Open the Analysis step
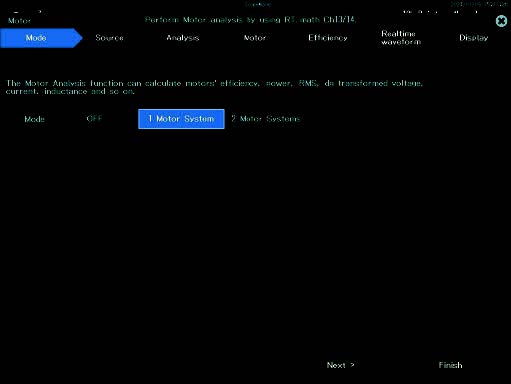Screen dimensions: 511x384 [183, 38]
